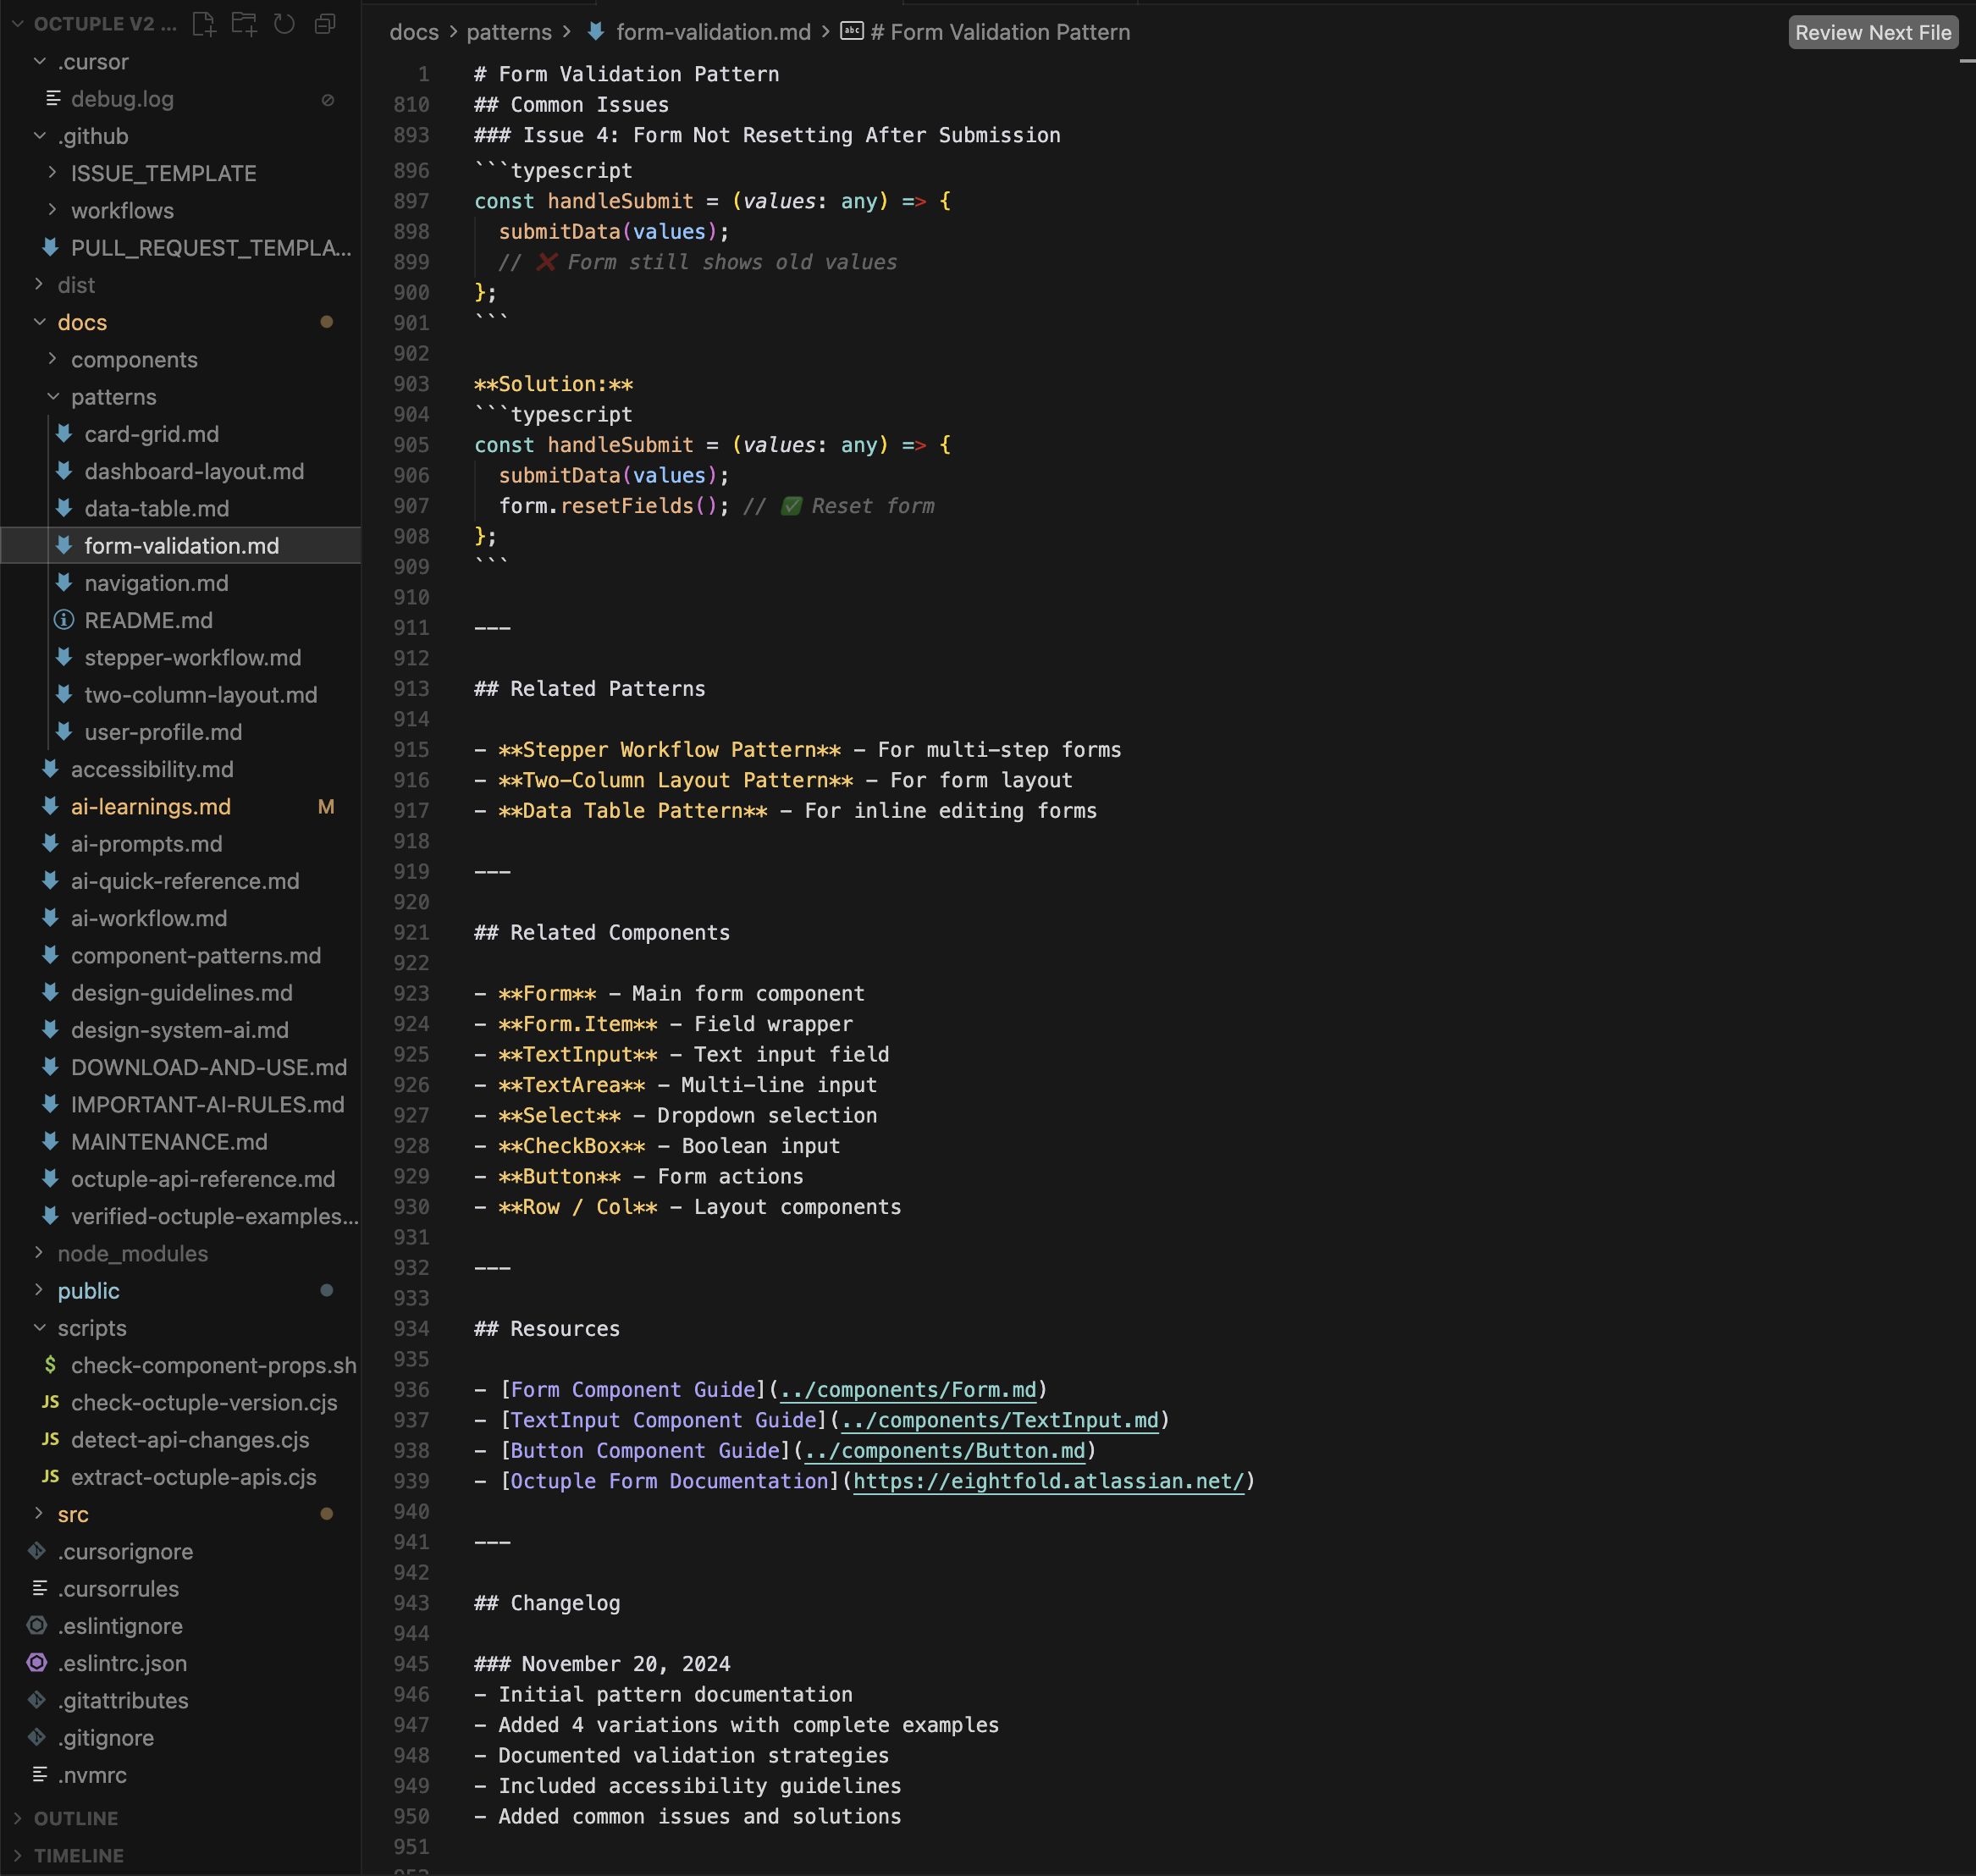Click the .eslintrc.json file icon
The height and width of the screenshot is (1876, 1976).
pos(37,1663)
